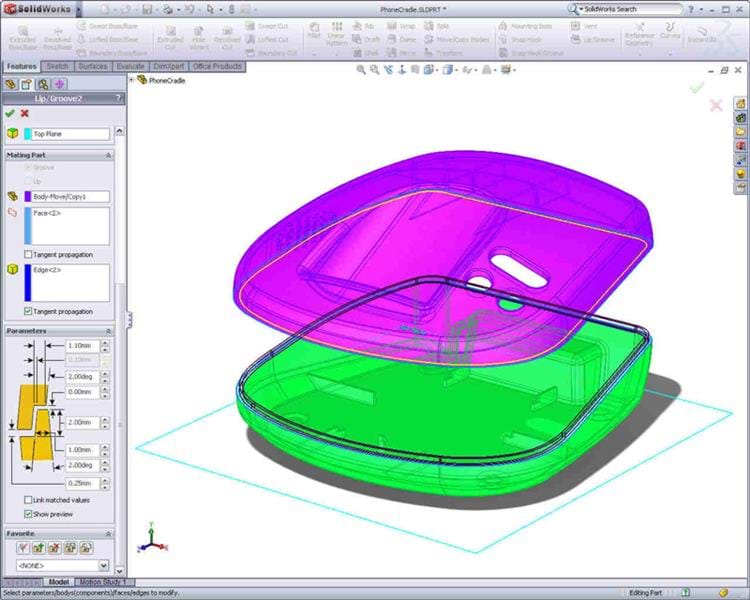The width and height of the screenshot is (750, 600).
Task: Open the ConfigurationManager tab icon
Action: [x=43, y=84]
